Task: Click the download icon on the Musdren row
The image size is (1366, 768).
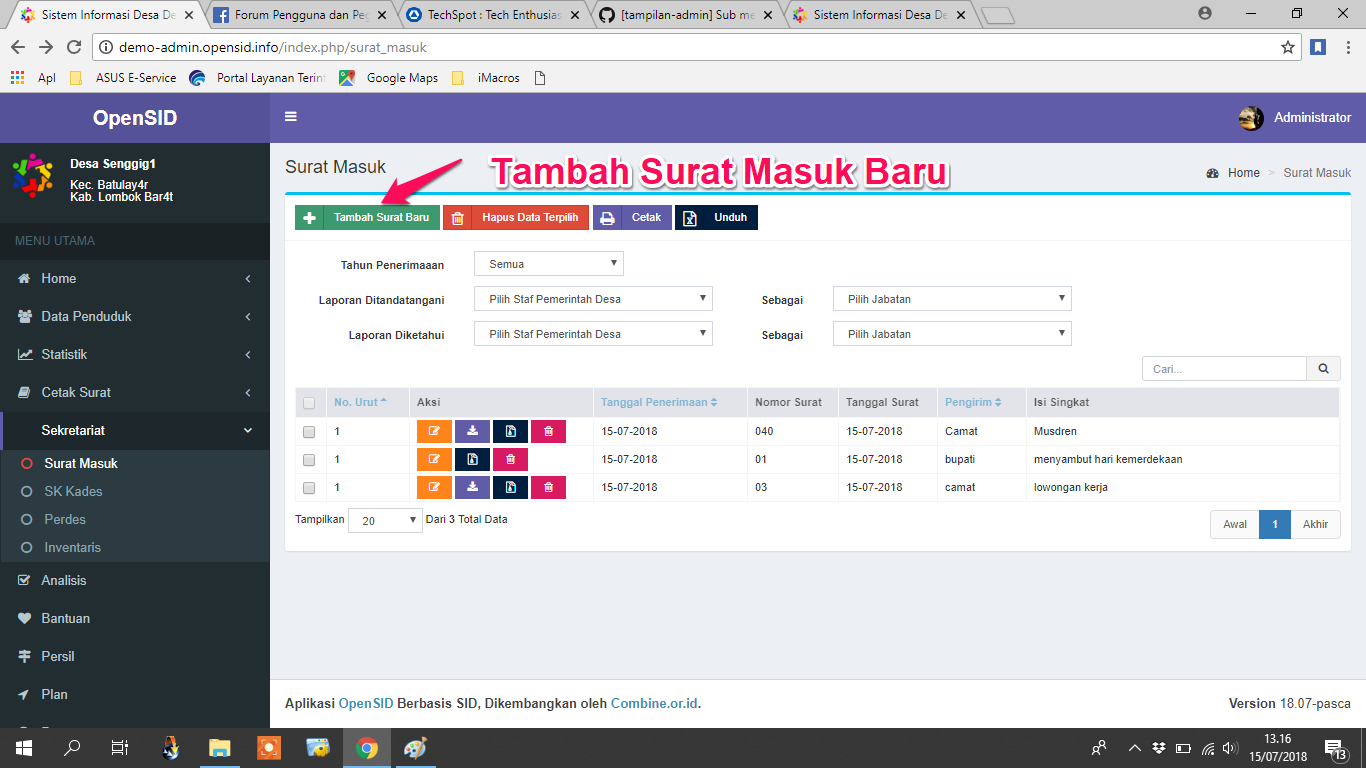Action: [x=472, y=432]
